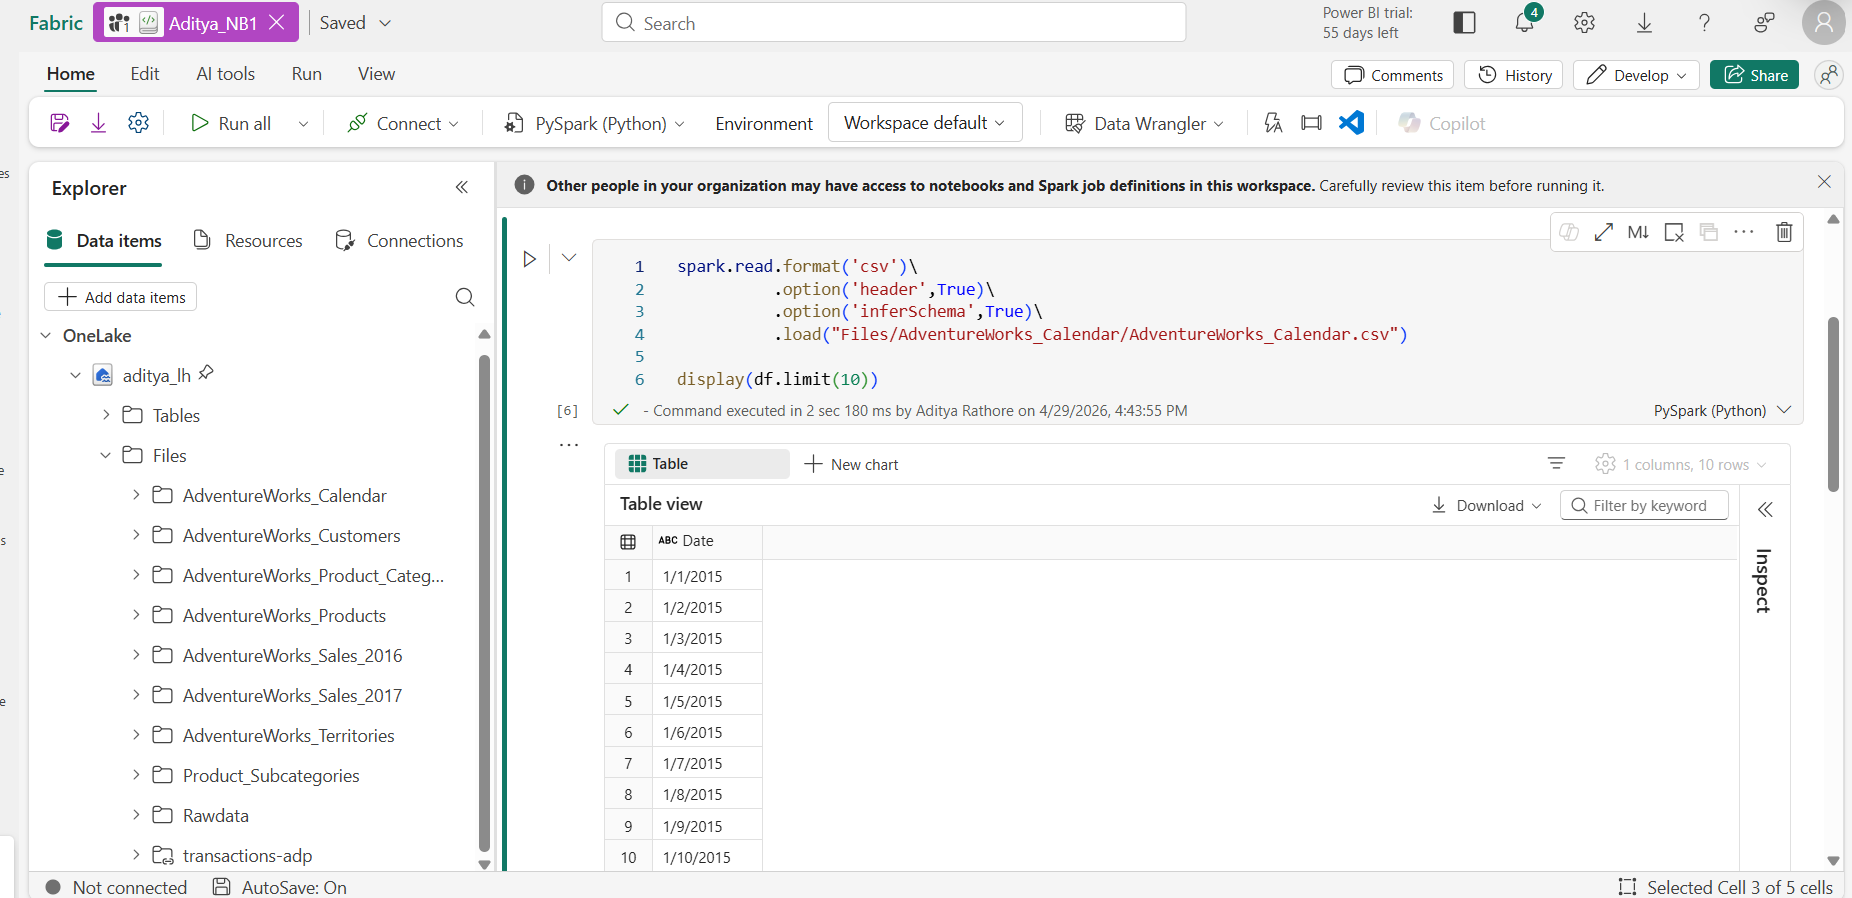Open the Comments pane
Image resolution: width=1852 pixels, height=898 pixels.
coord(1393,75)
